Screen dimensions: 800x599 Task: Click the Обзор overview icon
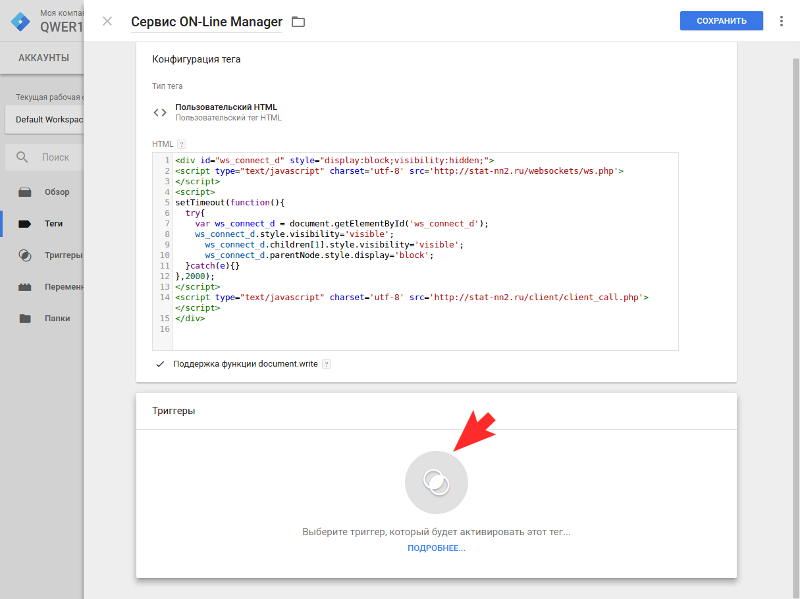click(x=24, y=192)
